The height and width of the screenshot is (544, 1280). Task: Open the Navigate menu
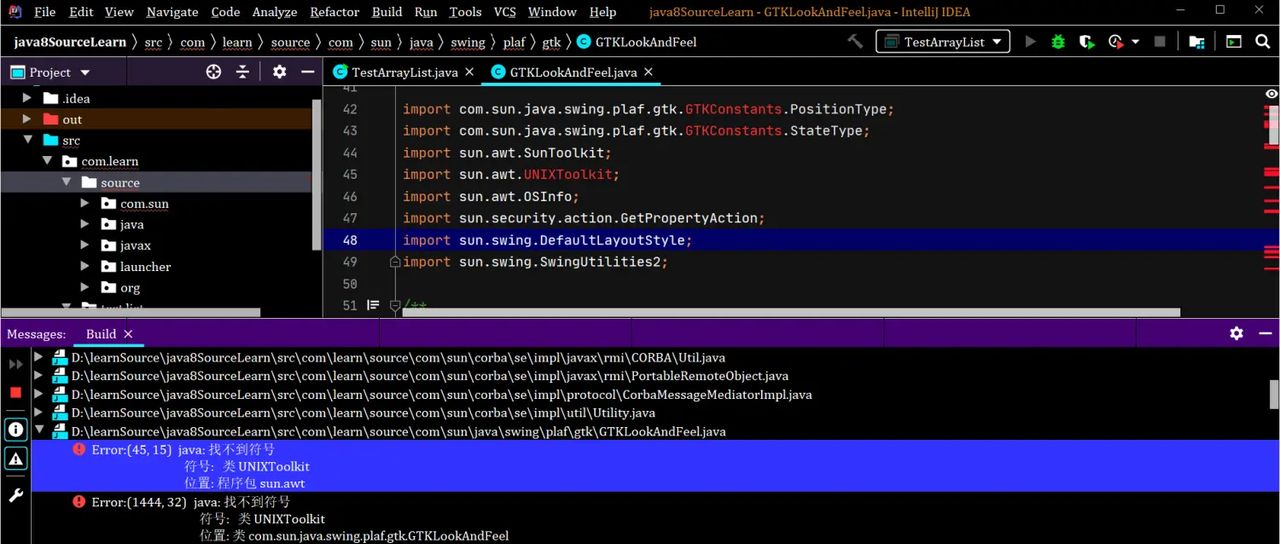click(172, 12)
